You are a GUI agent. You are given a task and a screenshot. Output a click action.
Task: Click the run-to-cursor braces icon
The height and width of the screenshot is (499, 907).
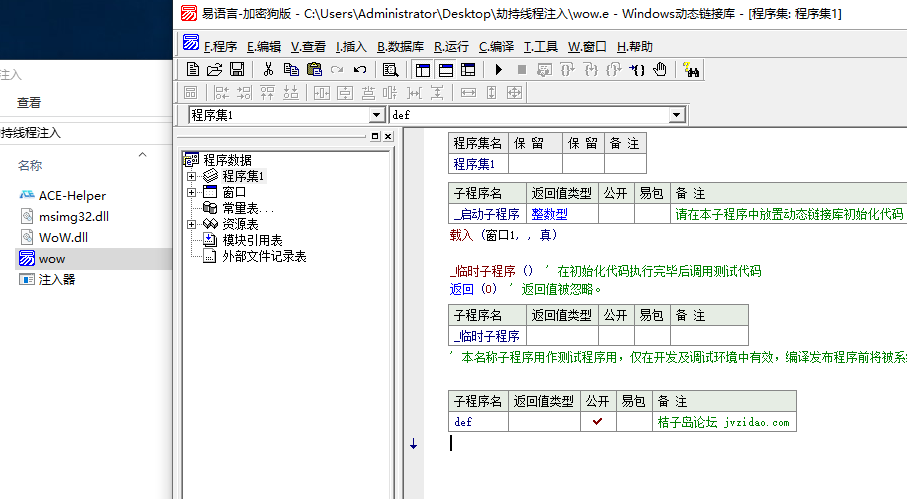[x=637, y=70]
